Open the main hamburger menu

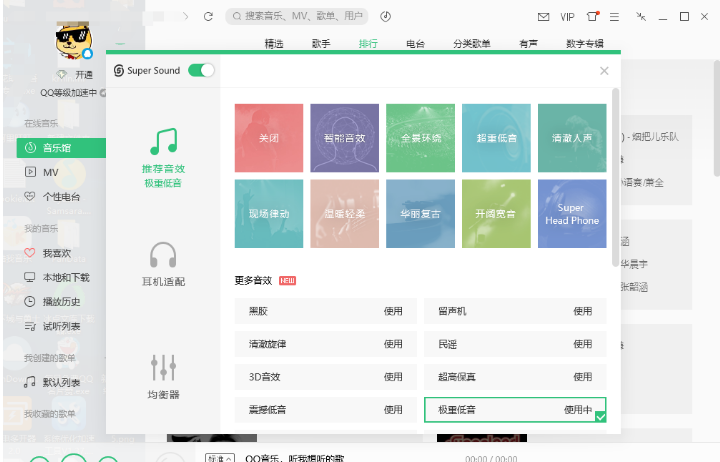[614, 17]
